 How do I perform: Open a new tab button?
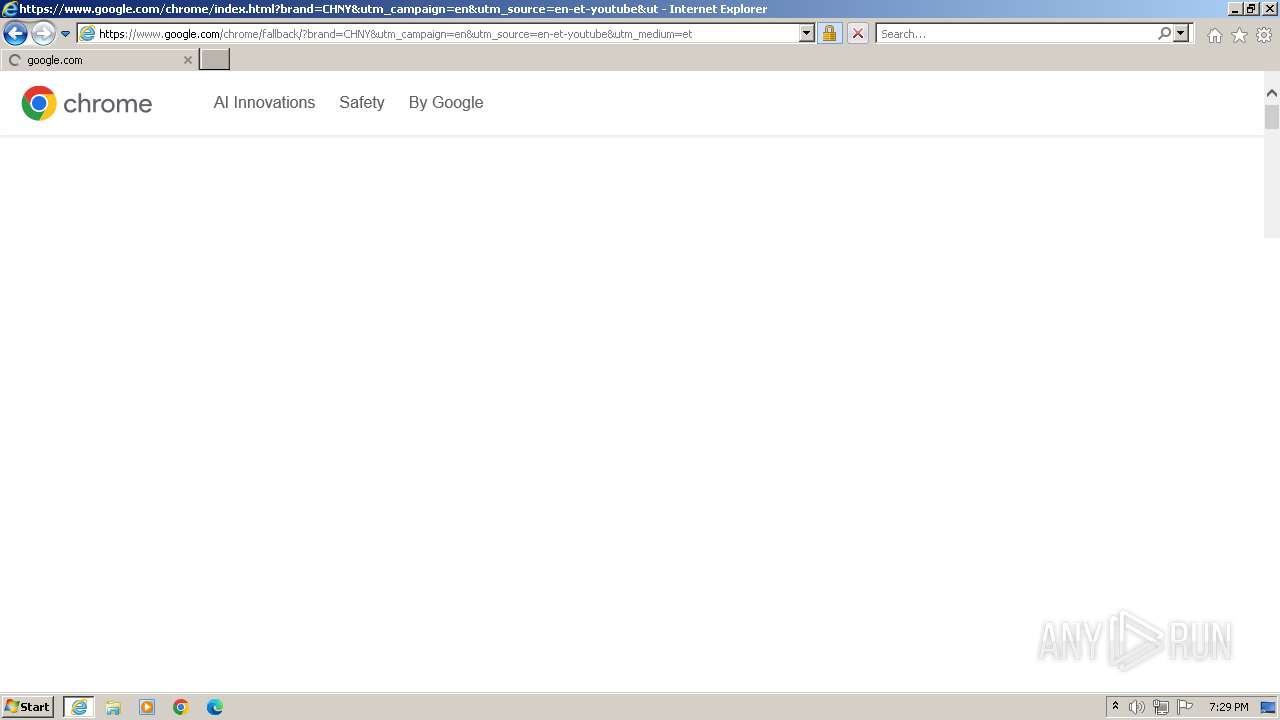pos(215,60)
